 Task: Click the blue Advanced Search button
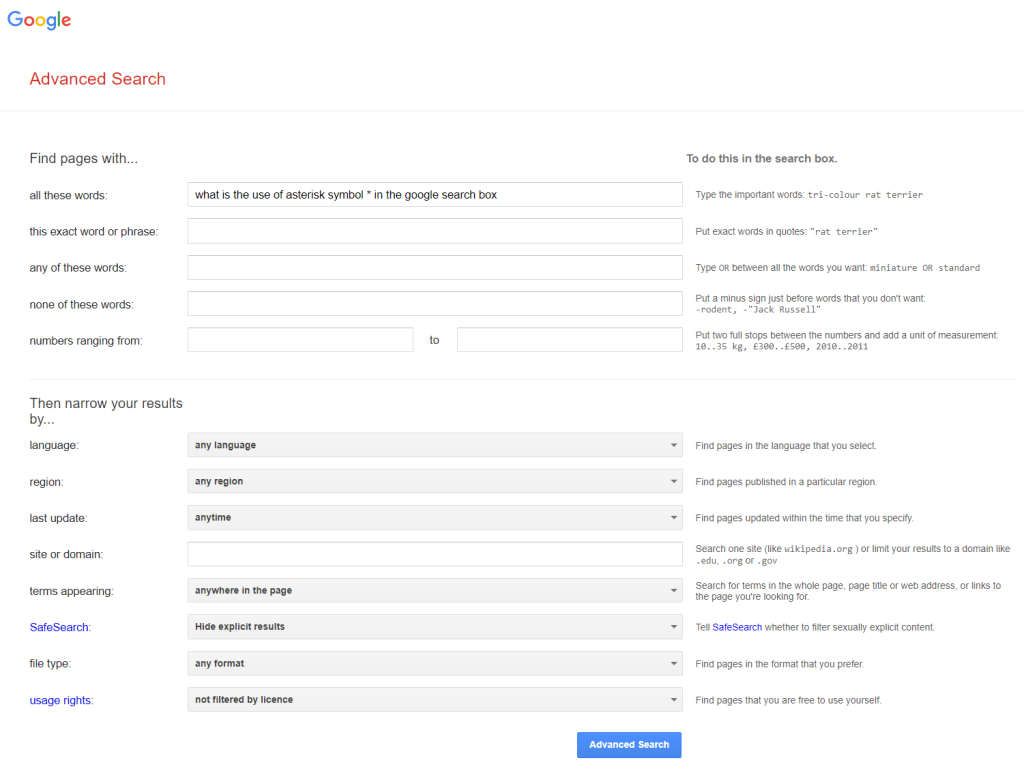629,745
